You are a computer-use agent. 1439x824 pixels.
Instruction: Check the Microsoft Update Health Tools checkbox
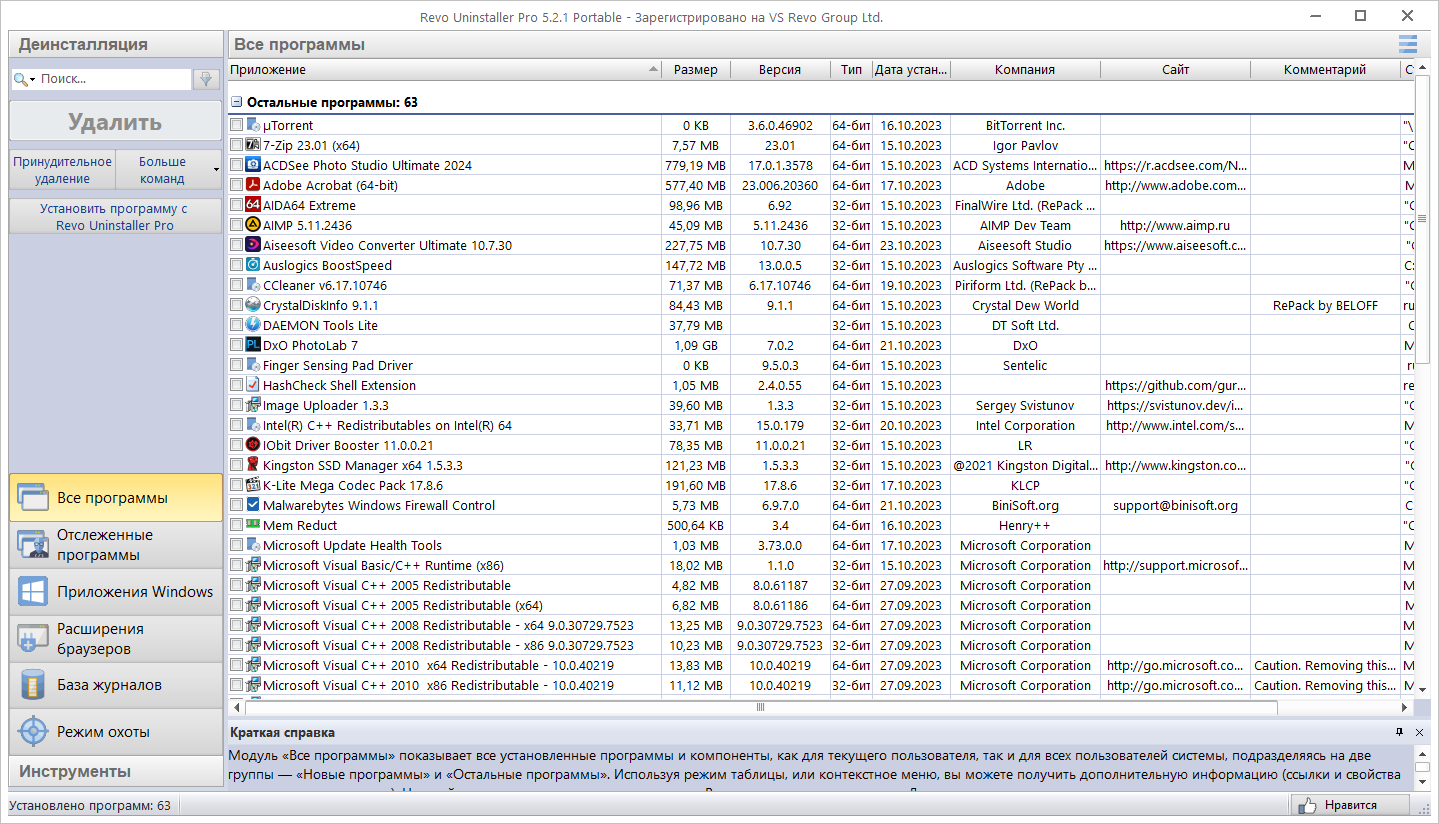point(237,546)
